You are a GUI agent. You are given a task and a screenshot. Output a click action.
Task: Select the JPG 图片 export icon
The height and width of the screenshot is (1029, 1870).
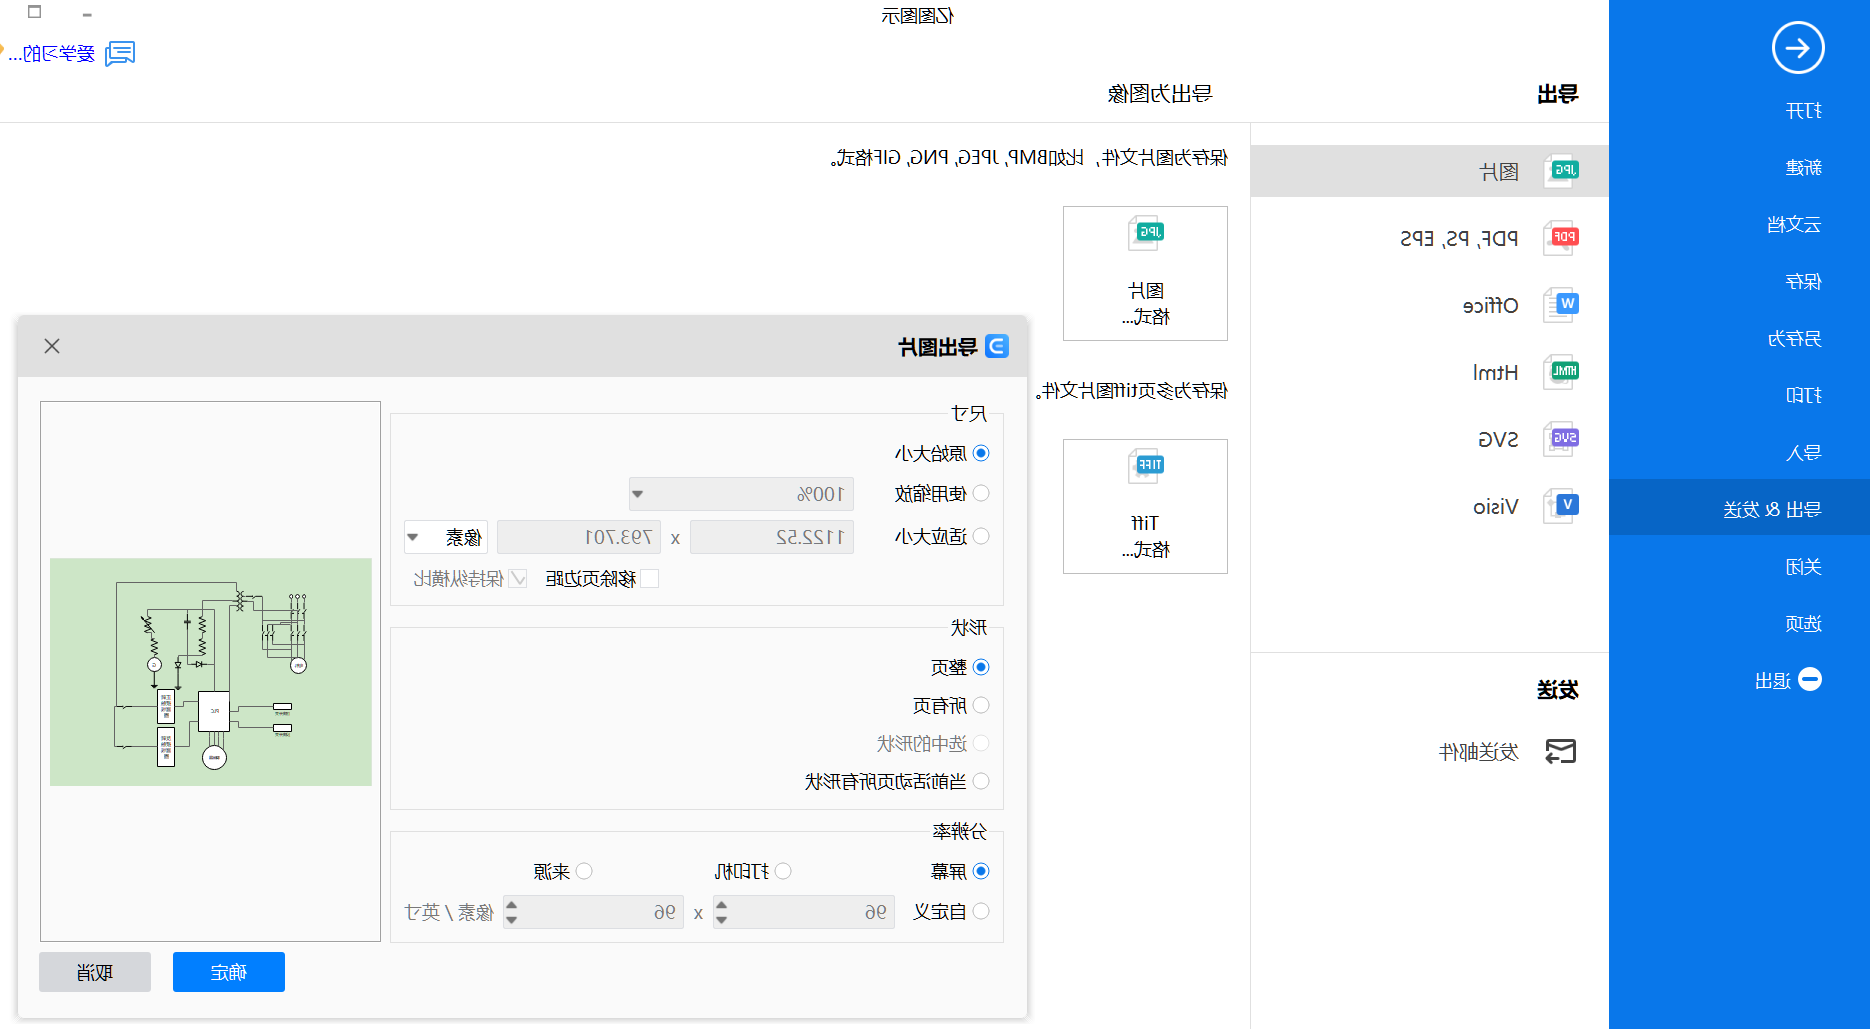coord(1561,172)
